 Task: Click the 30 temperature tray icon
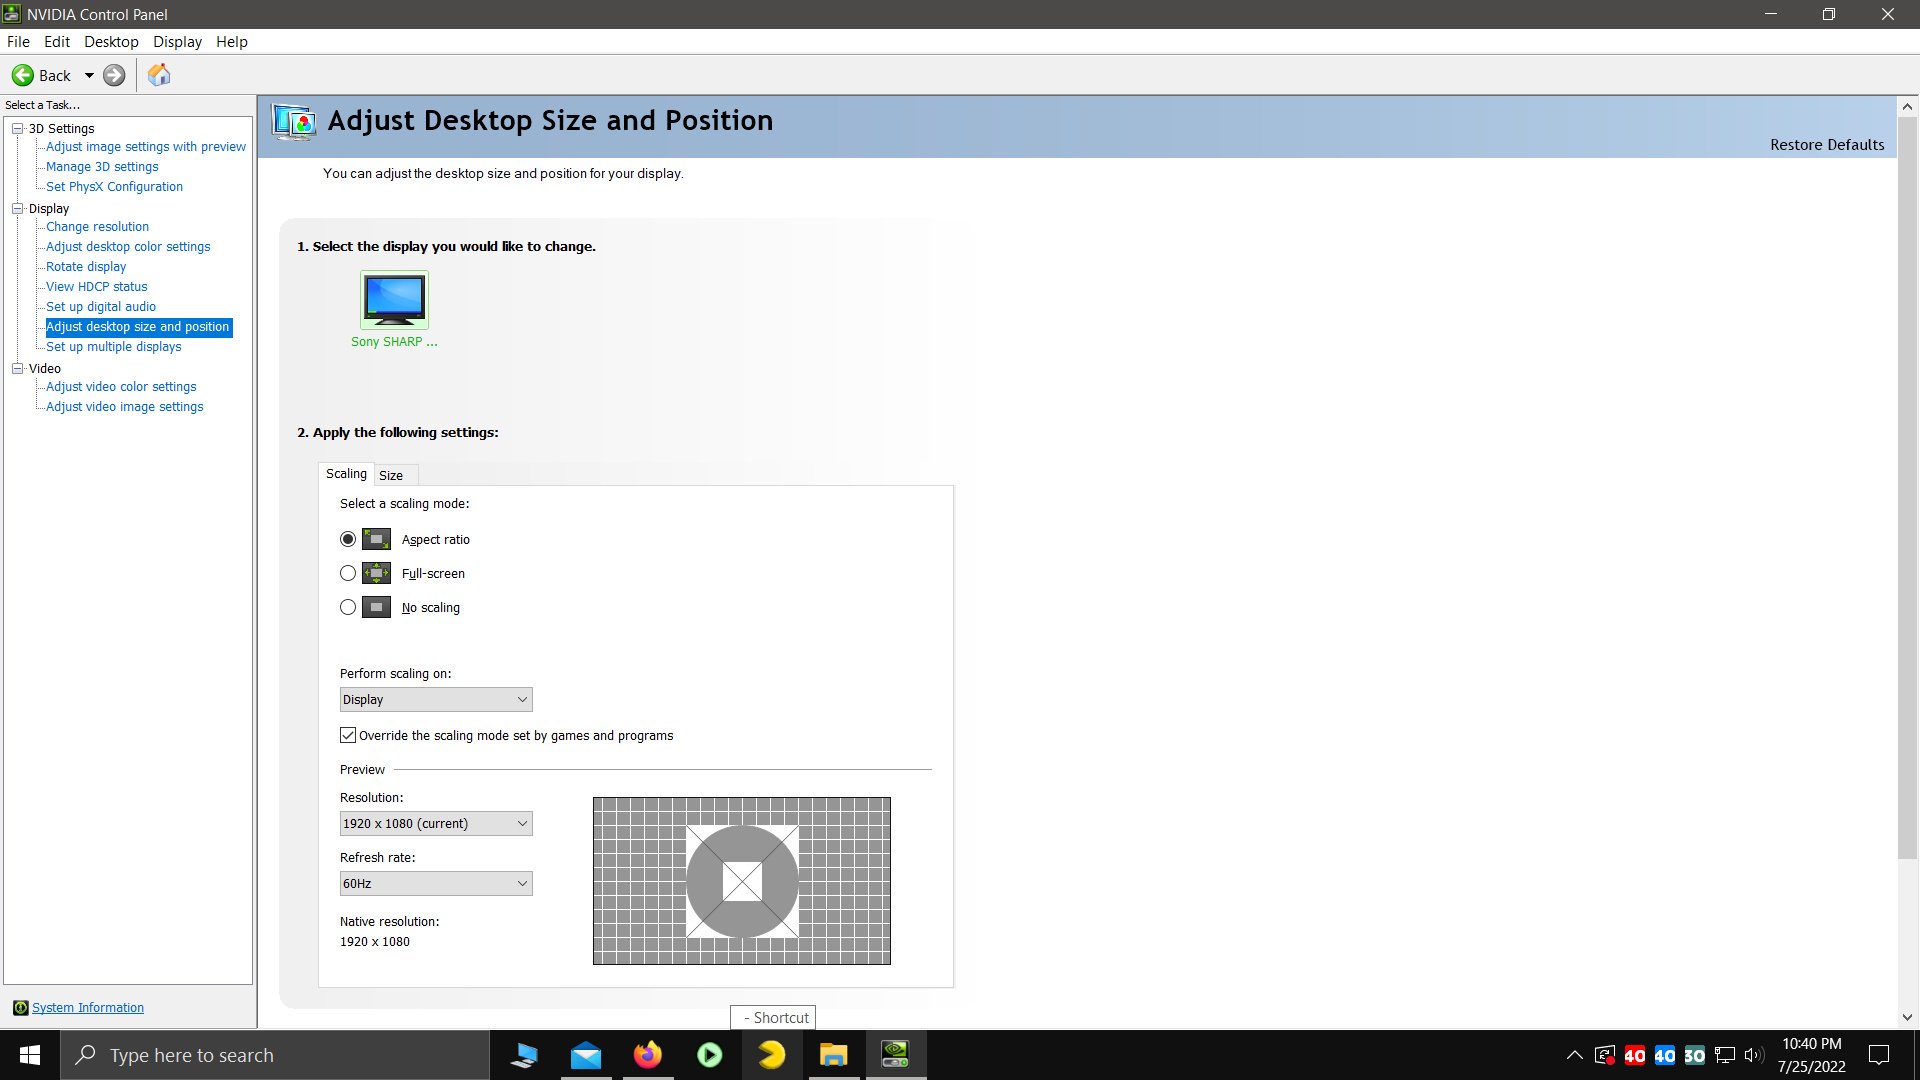click(x=1694, y=1055)
